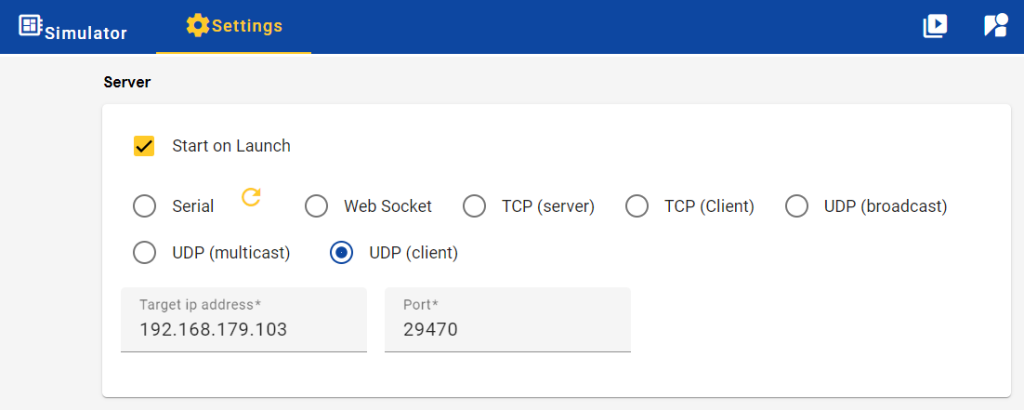Click the Start on Launch label text

click(231, 146)
